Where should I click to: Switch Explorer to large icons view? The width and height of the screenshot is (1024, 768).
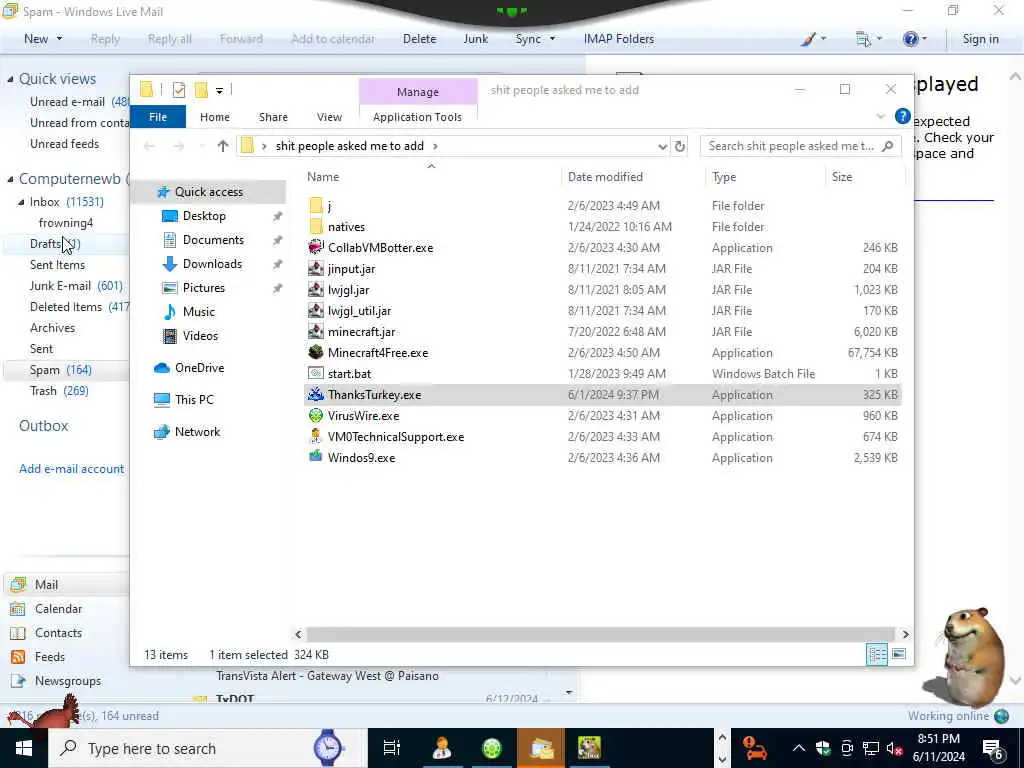pyautogui.click(x=899, y=654)
